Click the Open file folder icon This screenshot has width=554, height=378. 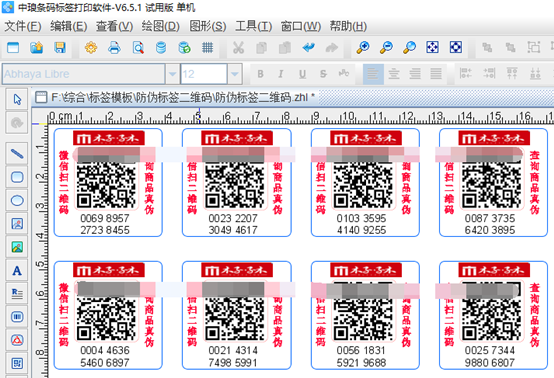pyautogui.click(x=36, y=47)
